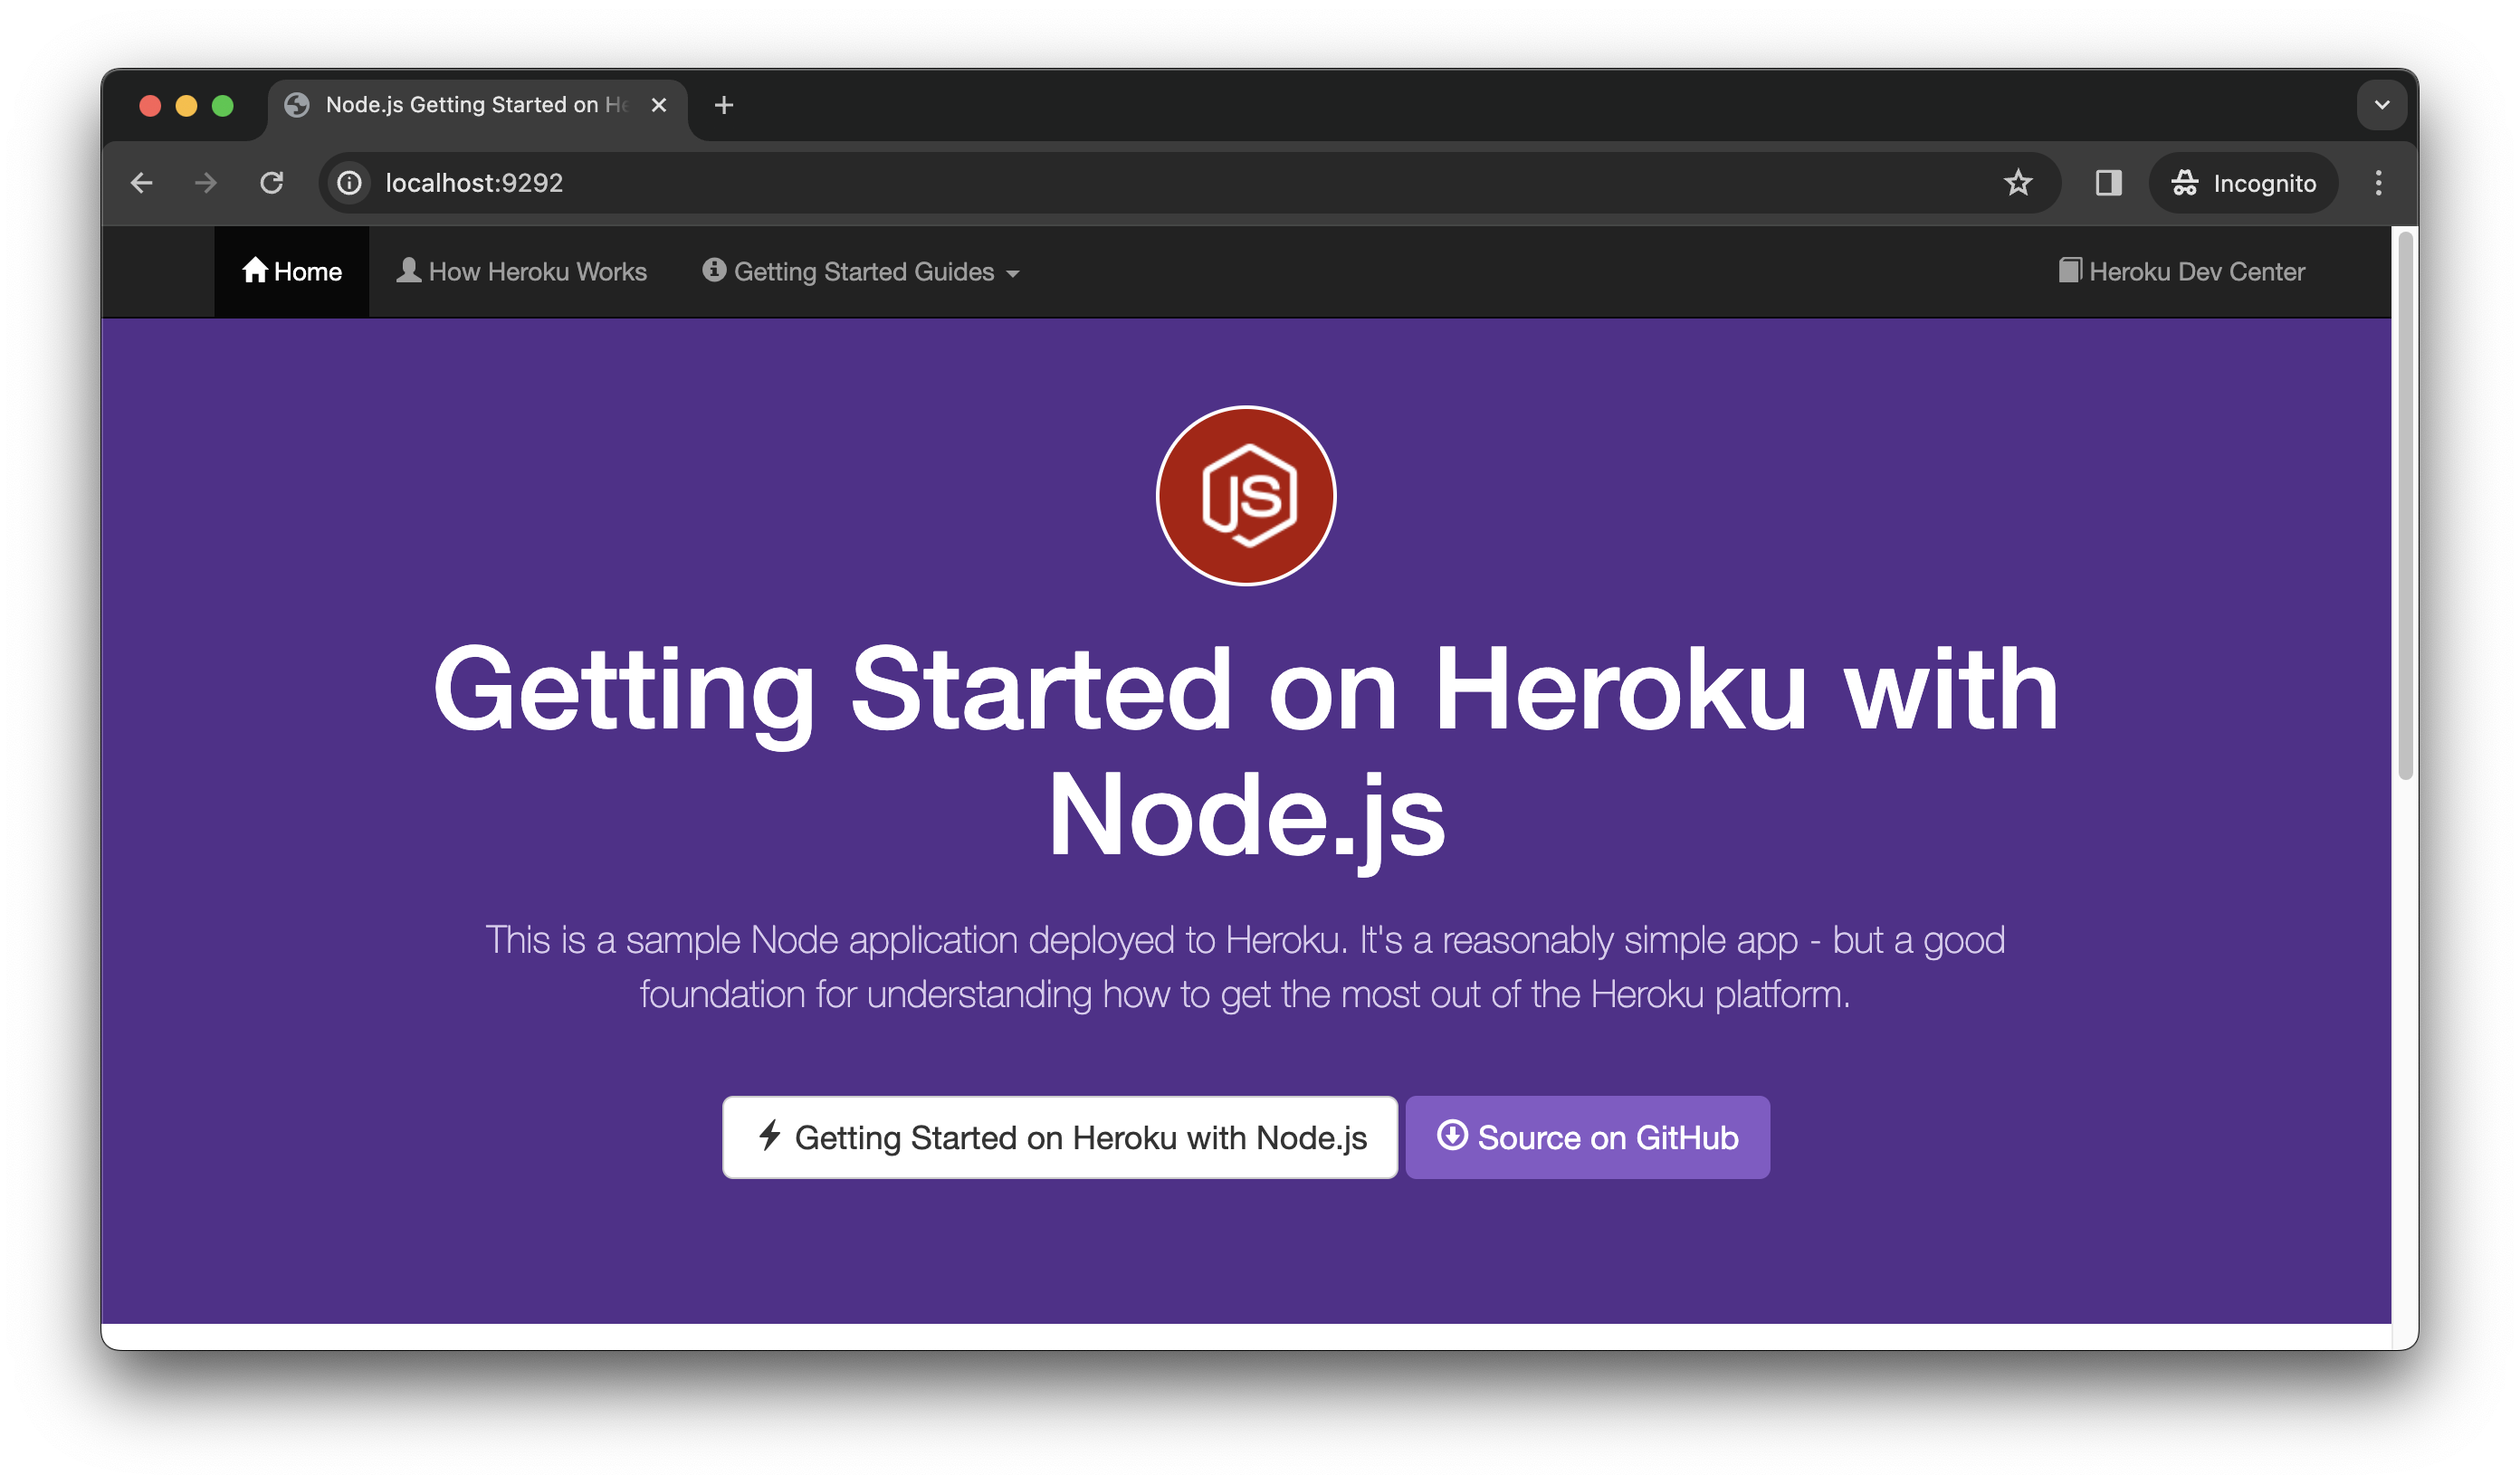Screen dimensions: 2520x1484
Task: Click the How Heroku Works person icon
Action: point(408,272)
